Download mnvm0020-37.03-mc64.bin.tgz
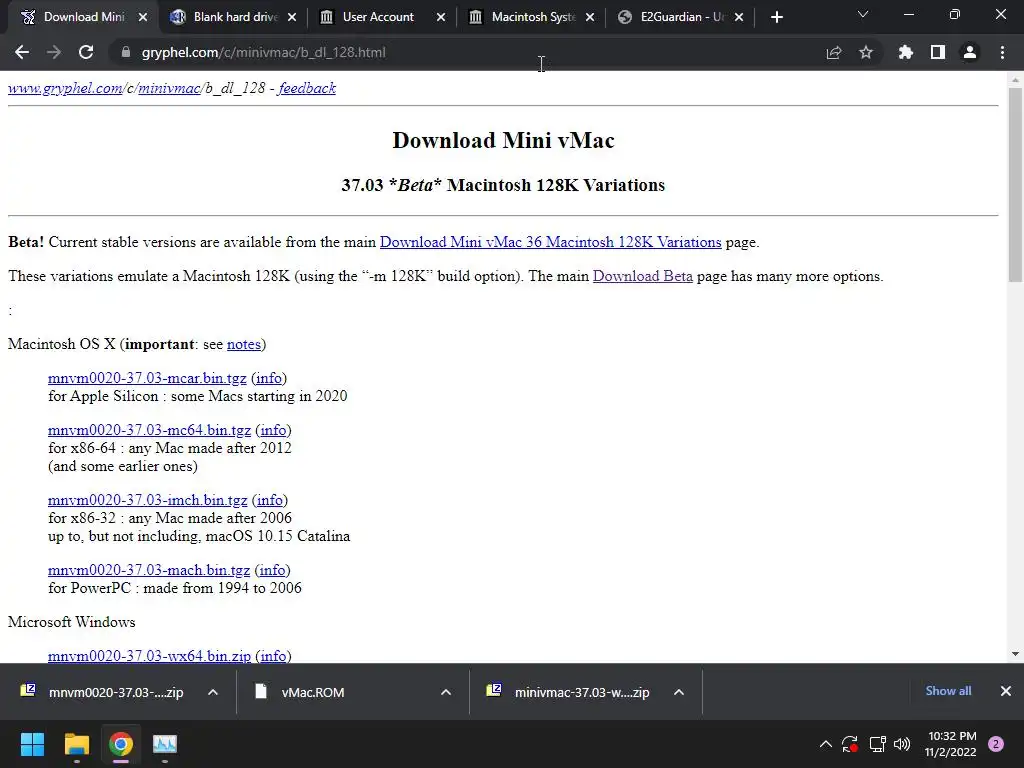1024x768 pixels. [150, 430]
